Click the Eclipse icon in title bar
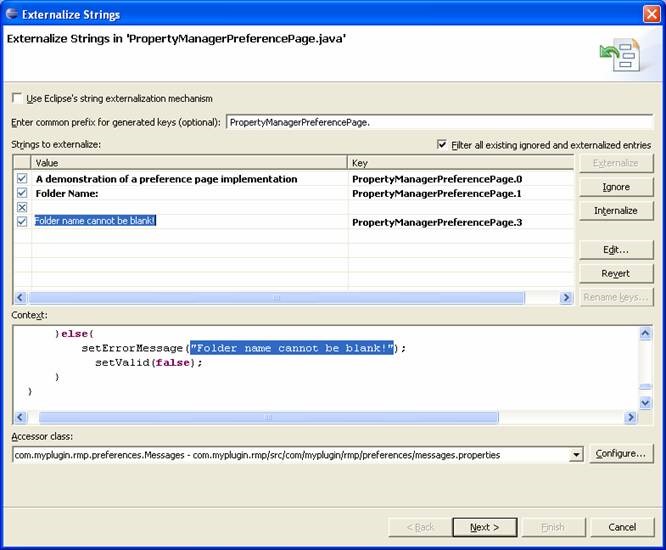Viewport: 666px width, 550px height. [12, 14]
